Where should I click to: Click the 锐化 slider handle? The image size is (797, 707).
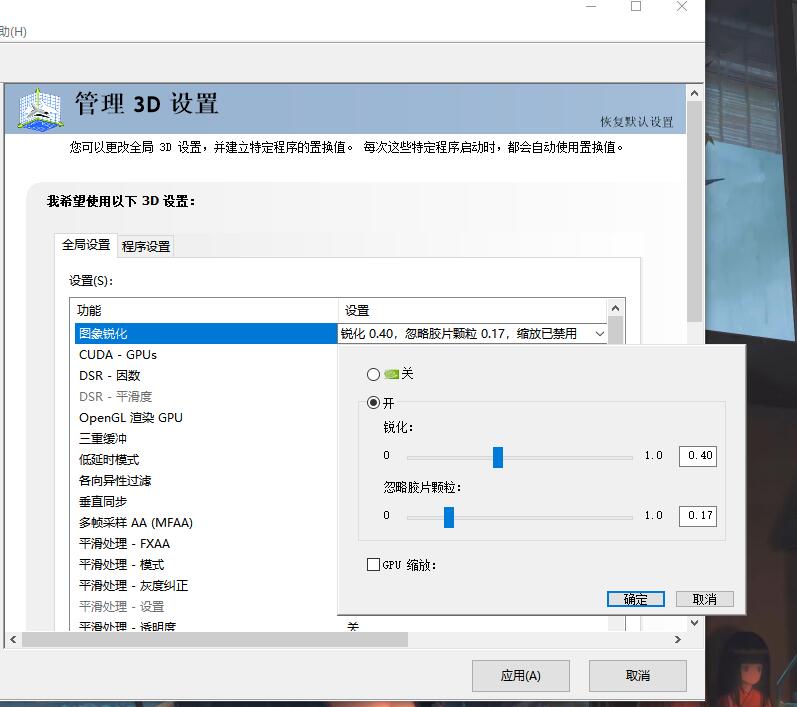click(x=498, y=457)
